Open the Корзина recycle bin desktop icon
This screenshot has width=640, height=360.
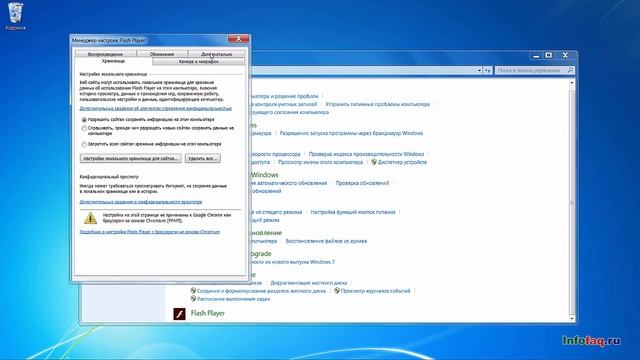16,16
